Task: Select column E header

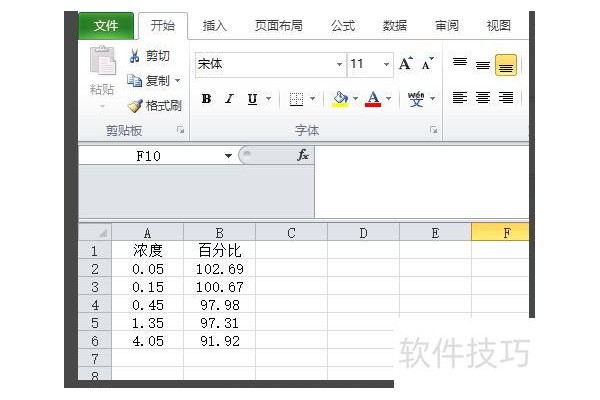Action: 435,232
